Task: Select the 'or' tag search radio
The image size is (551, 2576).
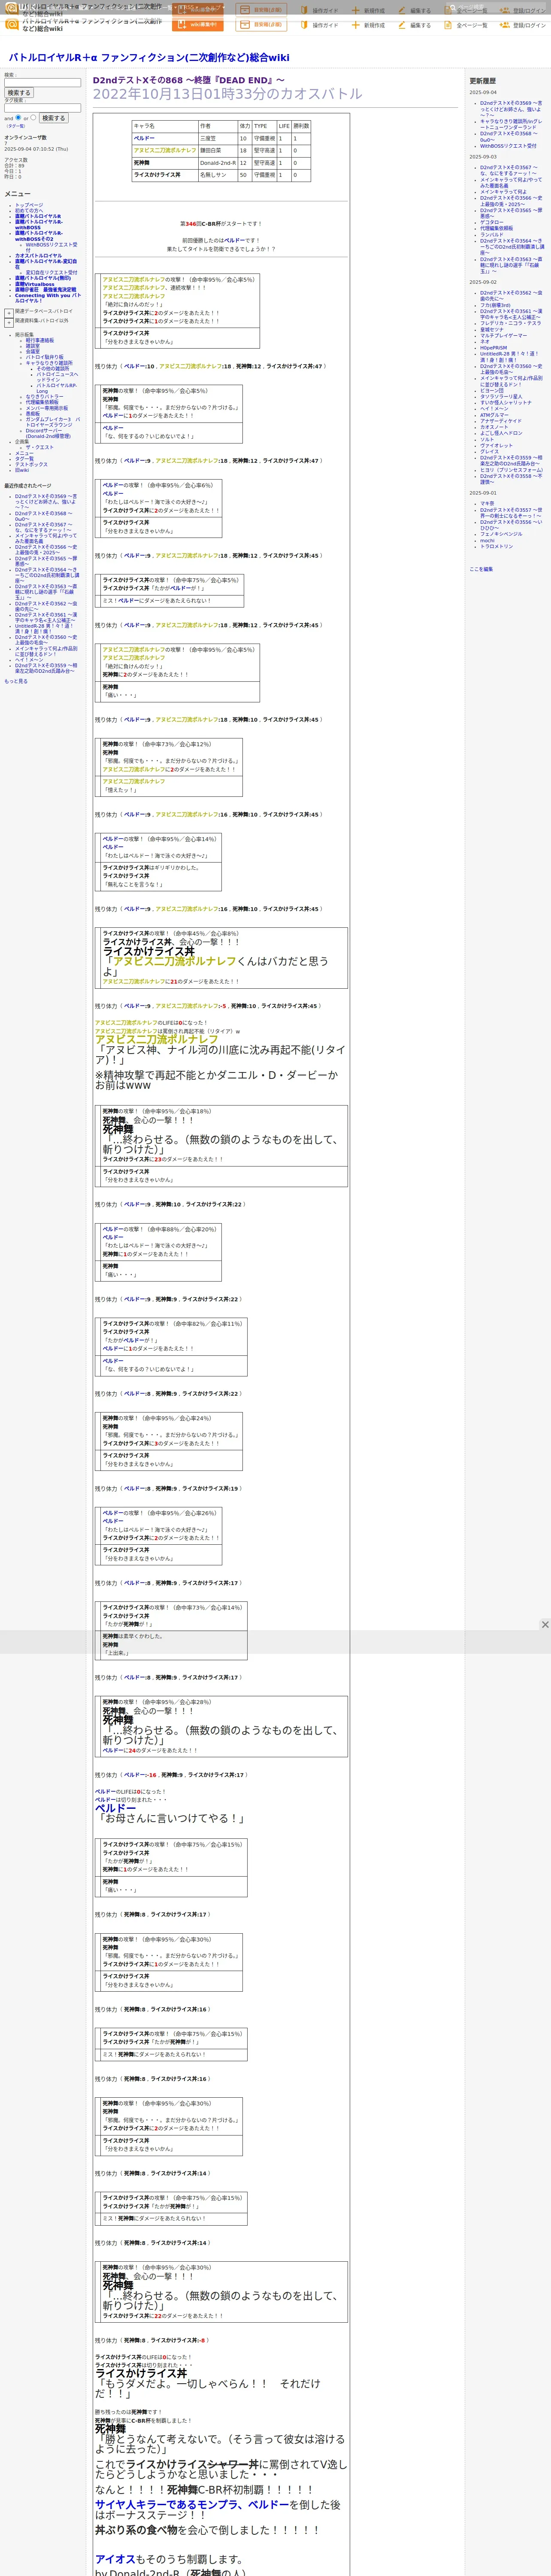Action: [x=33, y=117]
